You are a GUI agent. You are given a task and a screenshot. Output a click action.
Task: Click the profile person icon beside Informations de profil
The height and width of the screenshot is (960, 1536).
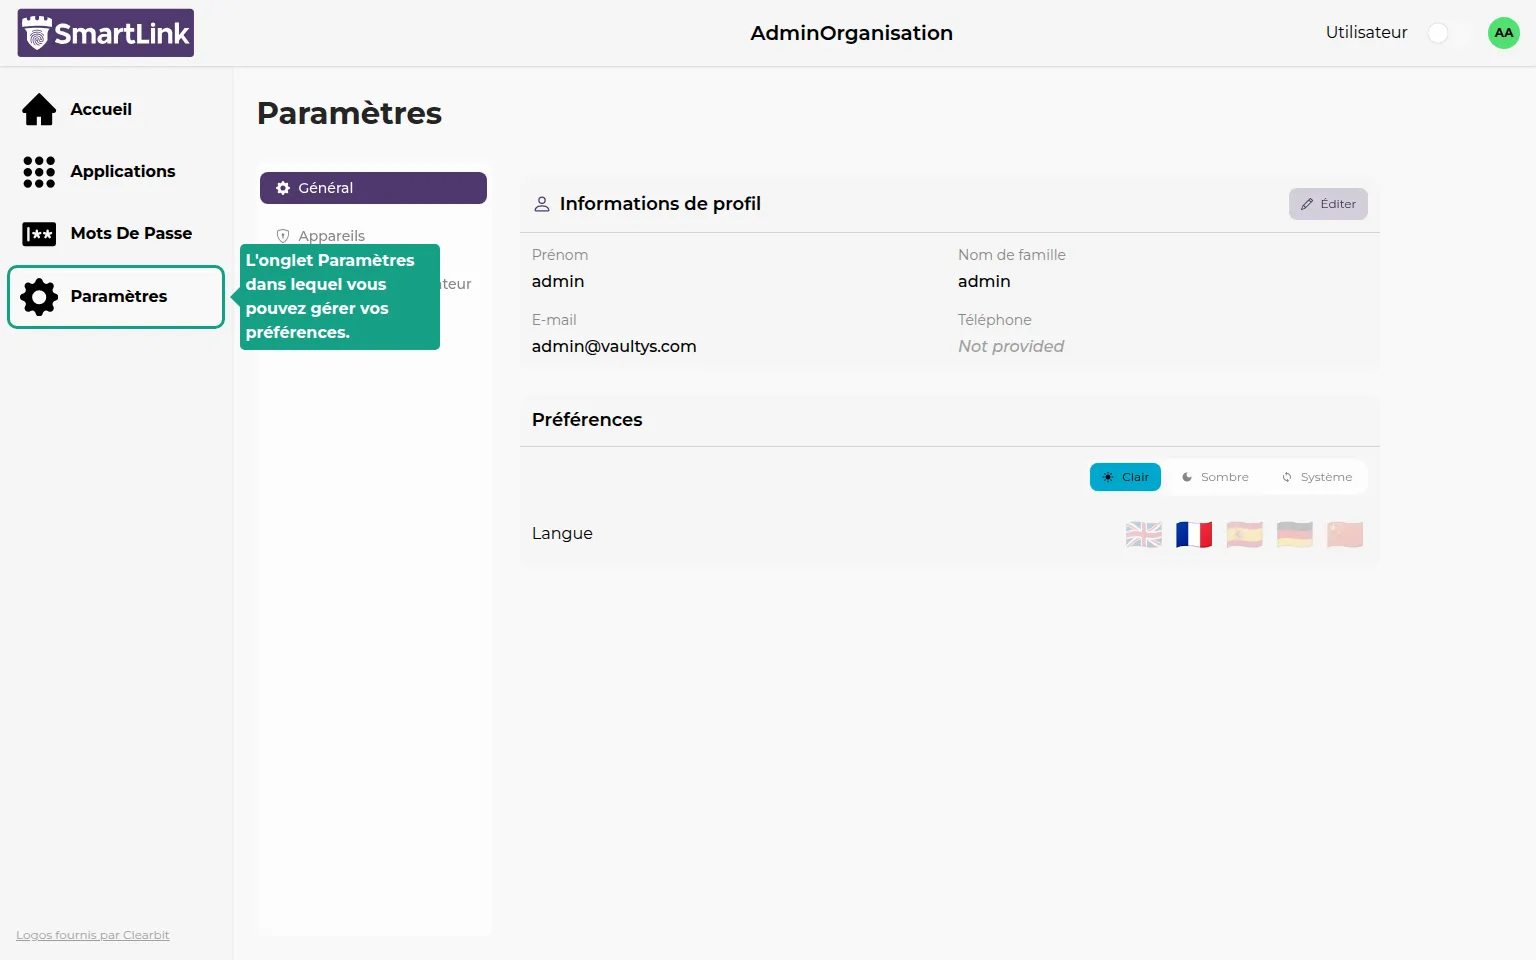541,203
